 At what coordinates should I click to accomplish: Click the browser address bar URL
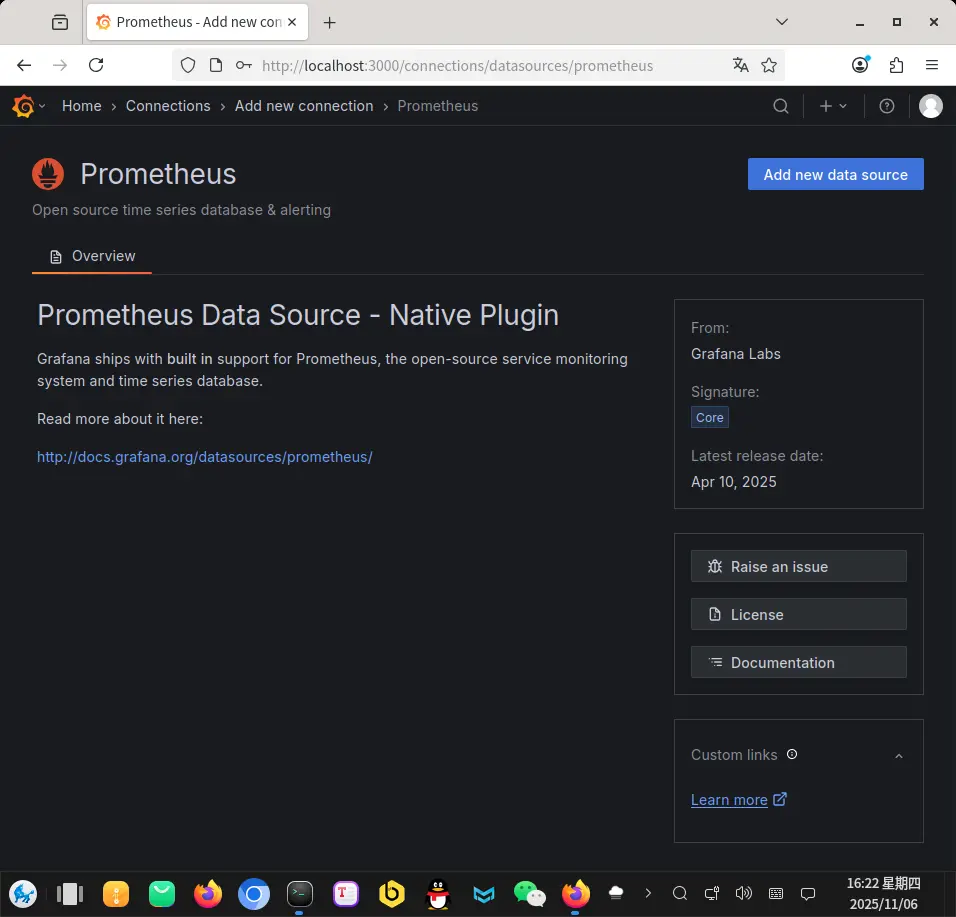click(x=457, y=66)
